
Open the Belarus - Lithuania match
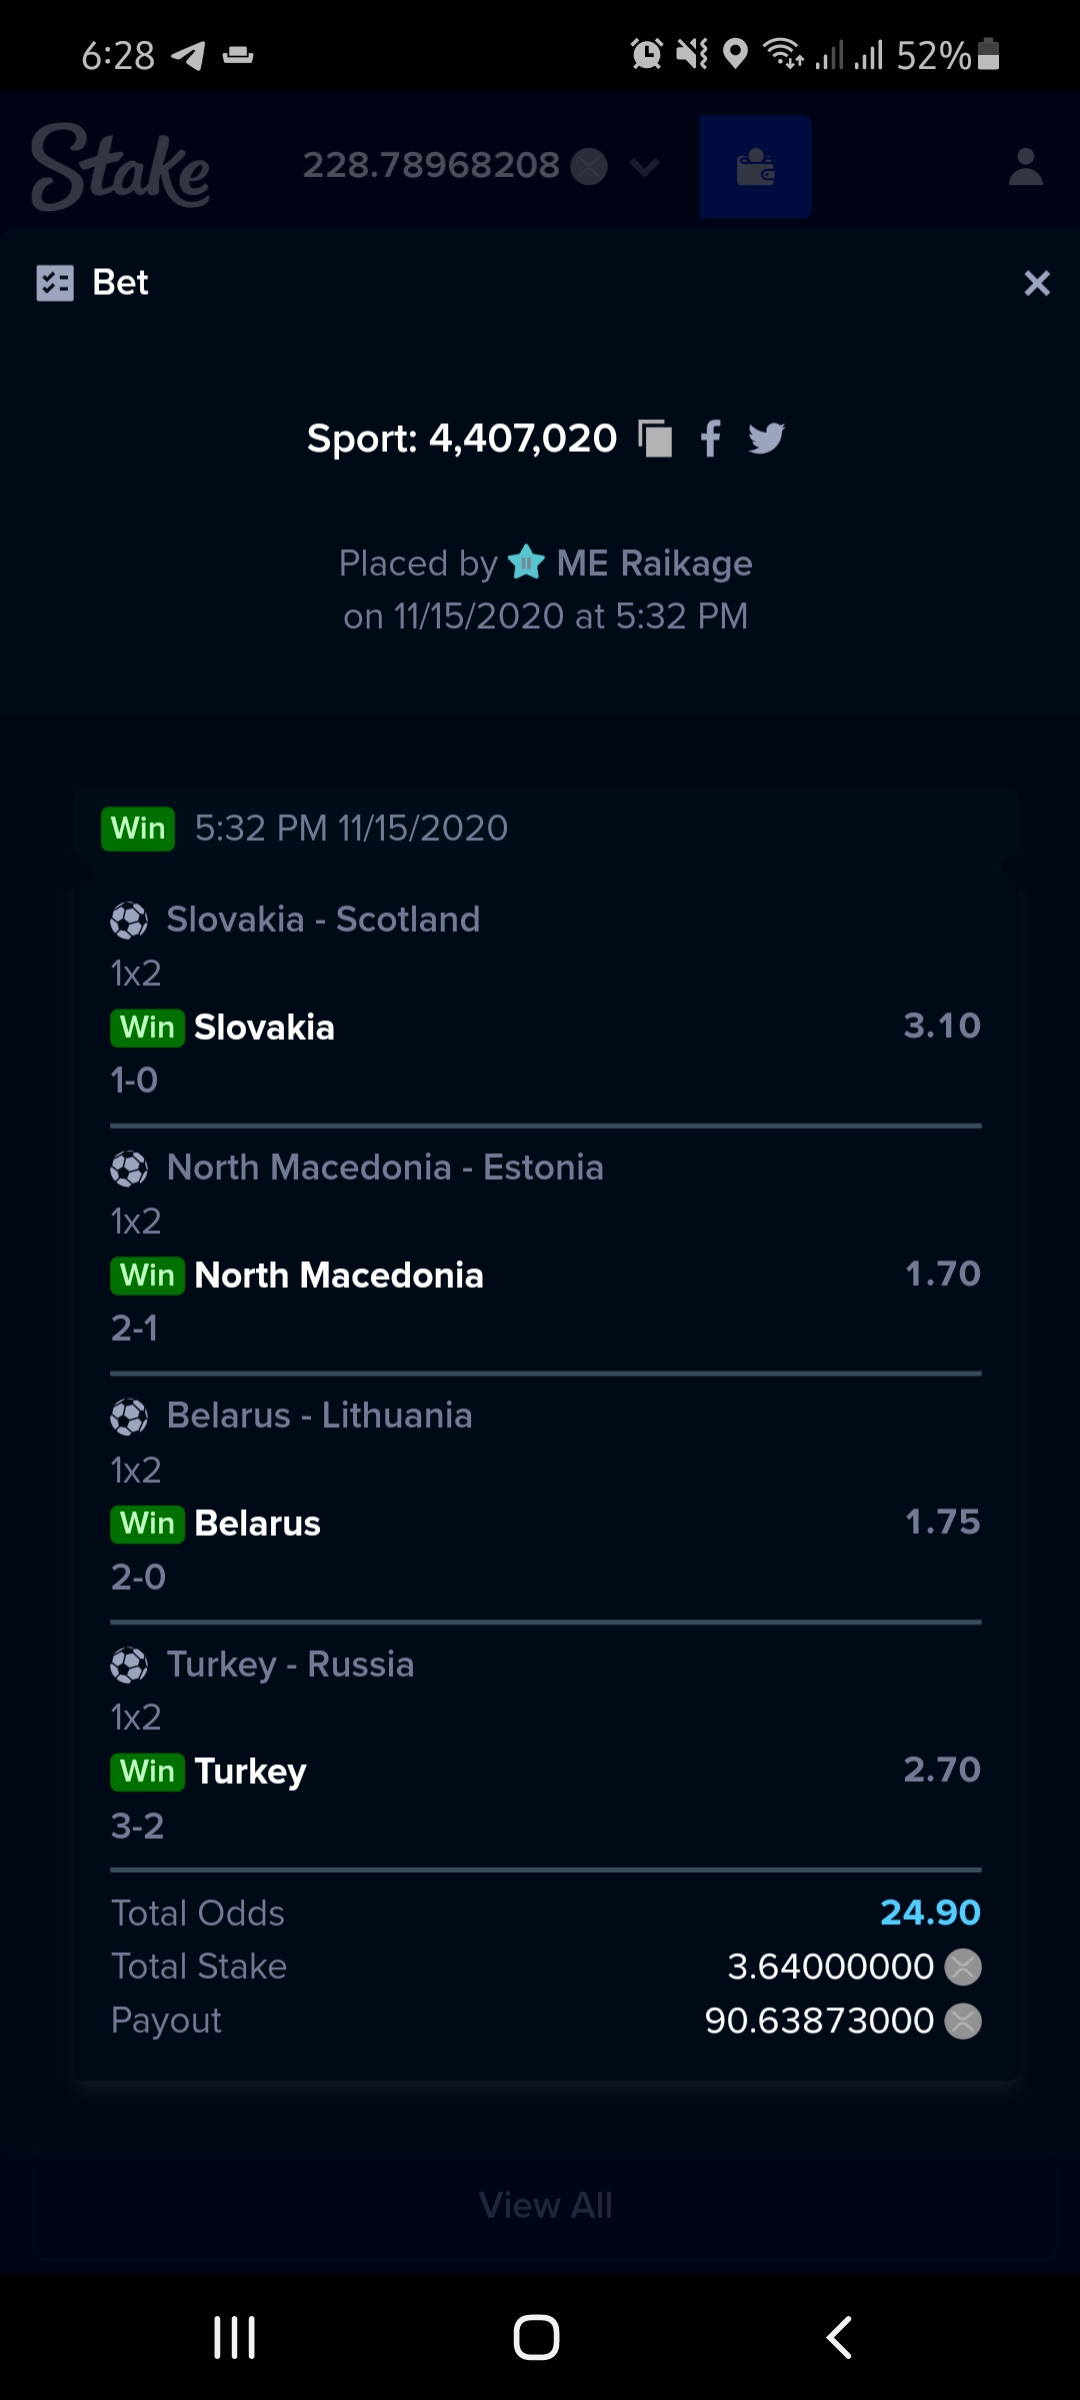tap(319, 1415)
